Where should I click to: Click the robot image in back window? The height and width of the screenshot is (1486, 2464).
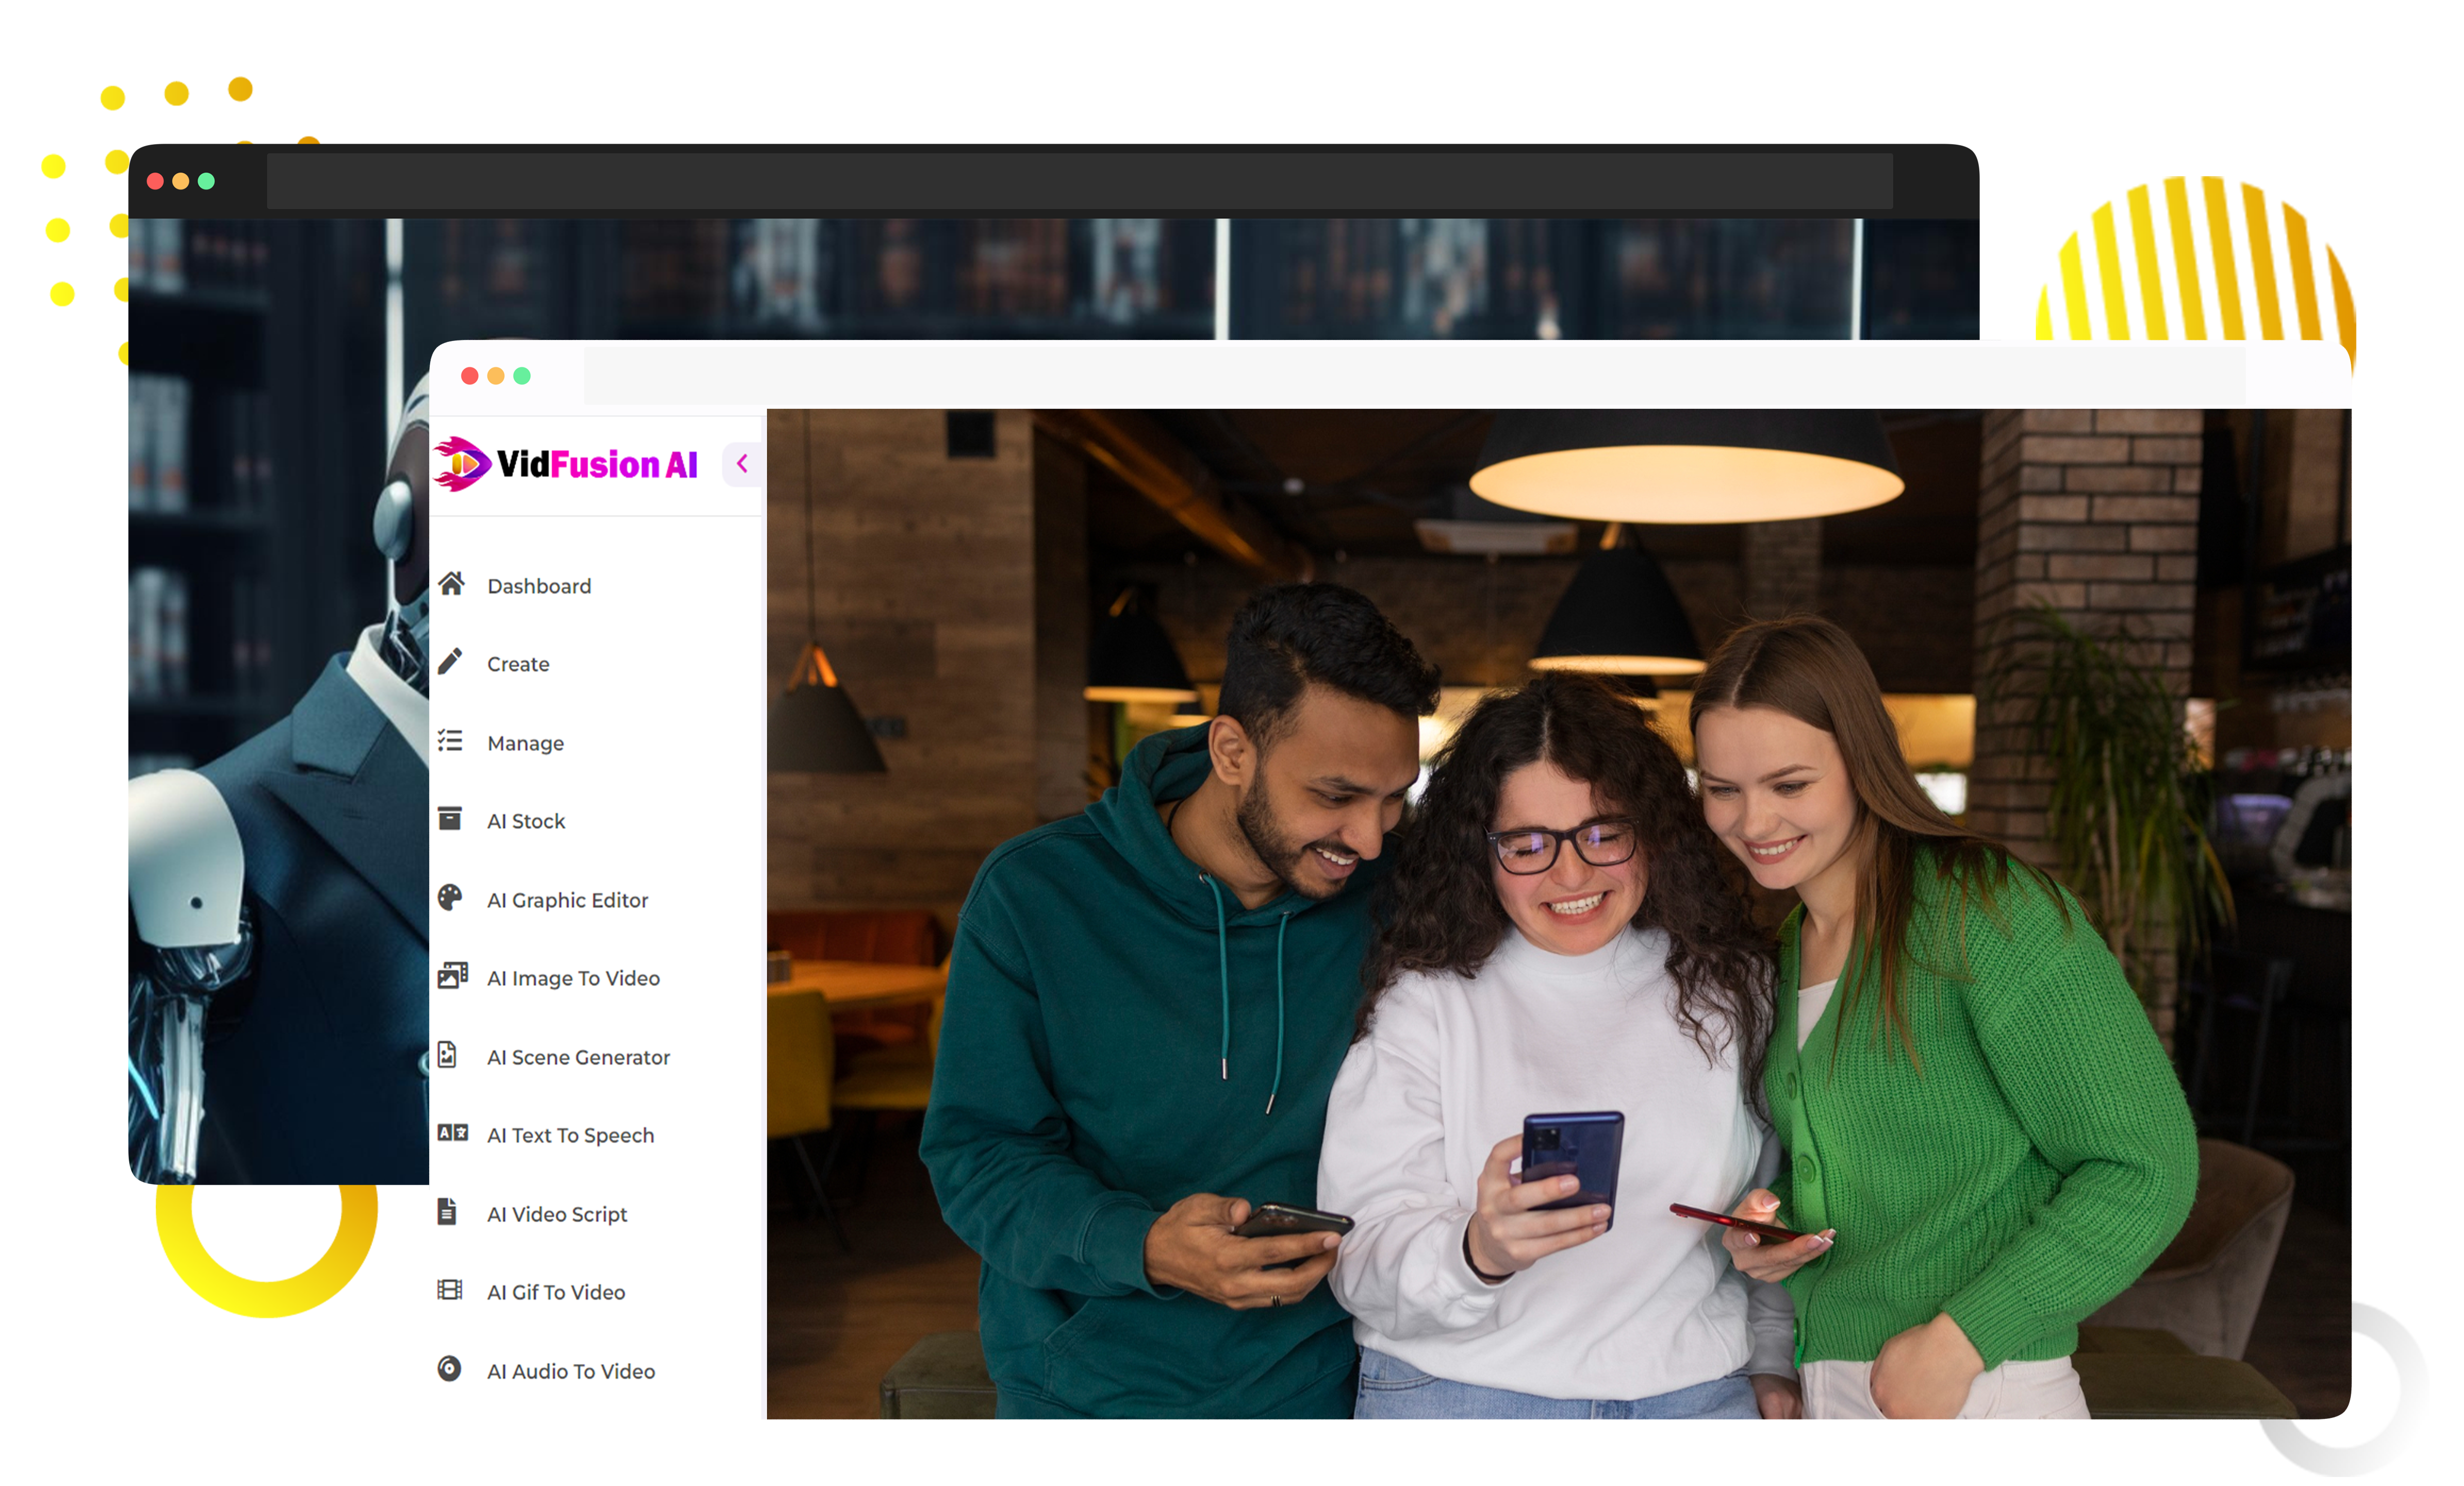tap(279, 760)
